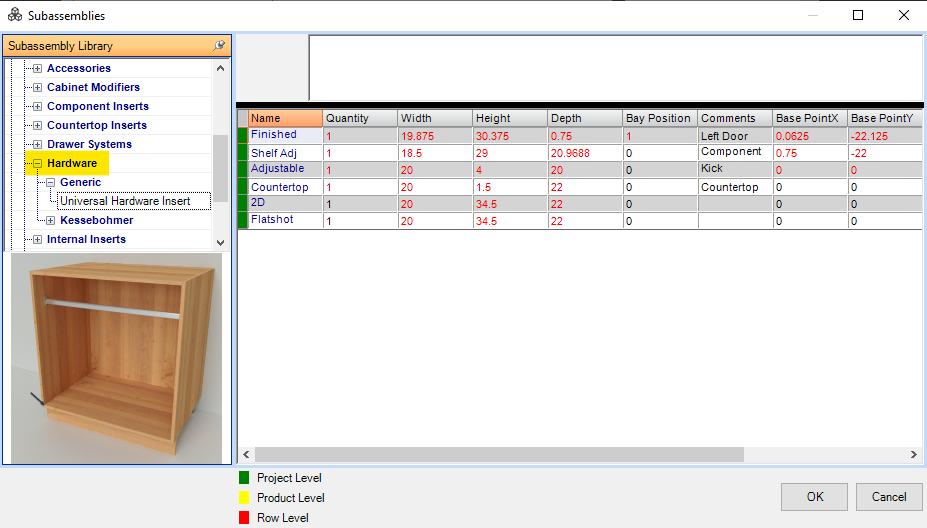Click Width cell of Shelf Adj row
Viewport: 927px width, 528px height.
435,153
